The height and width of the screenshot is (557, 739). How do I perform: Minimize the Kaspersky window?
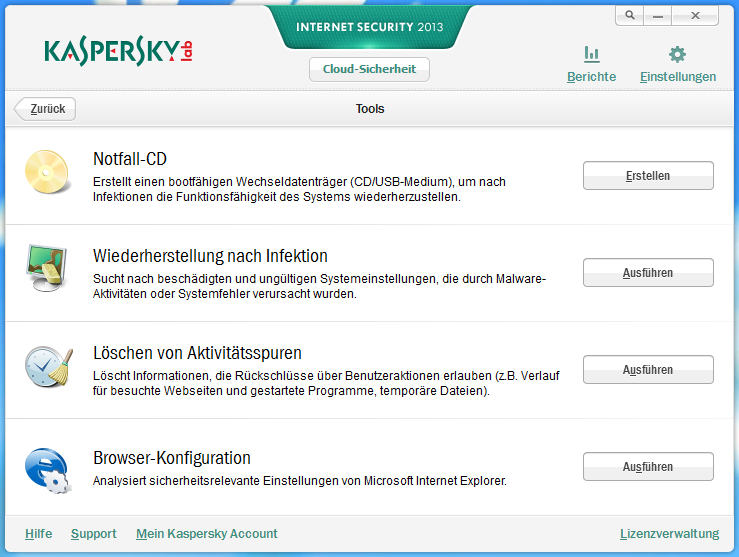658,15
